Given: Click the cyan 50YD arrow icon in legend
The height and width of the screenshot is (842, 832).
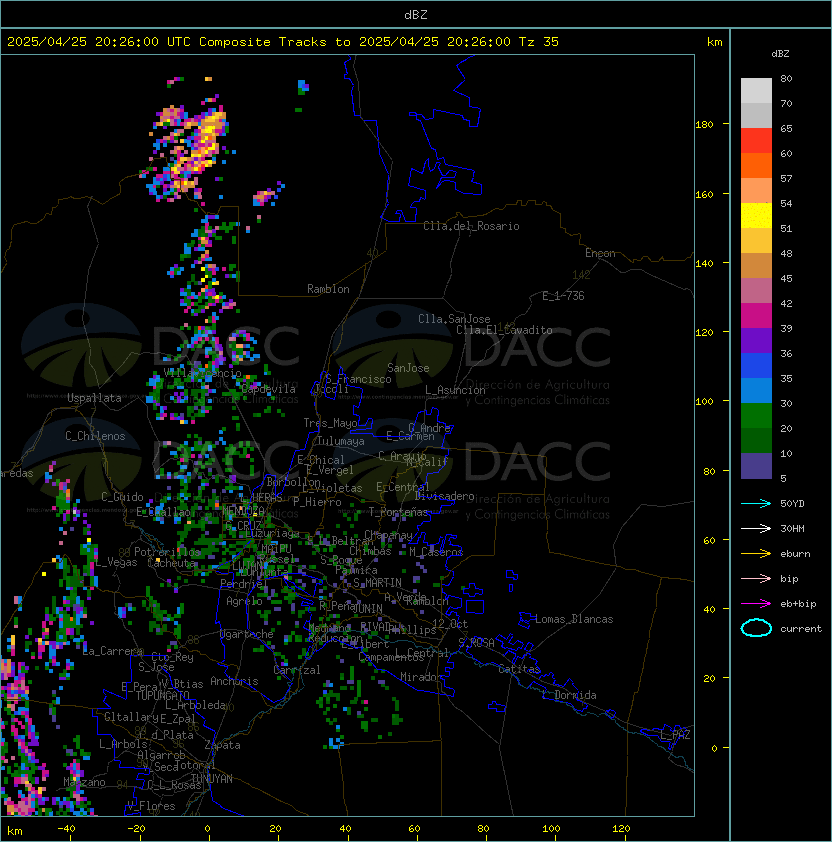Looking at the screenshot, I should (756, 503).
